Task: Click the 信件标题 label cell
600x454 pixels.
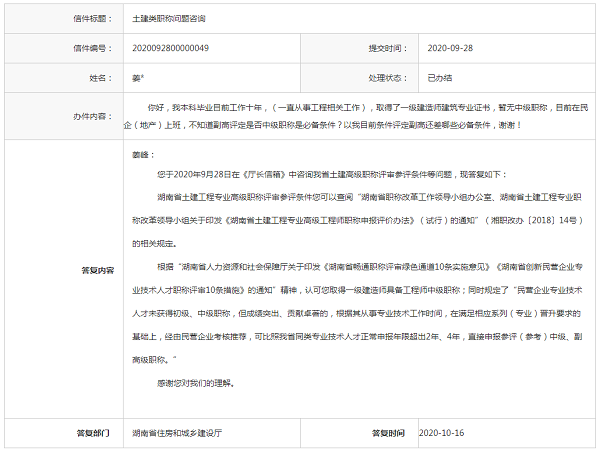Action: [x=64, y=19]
